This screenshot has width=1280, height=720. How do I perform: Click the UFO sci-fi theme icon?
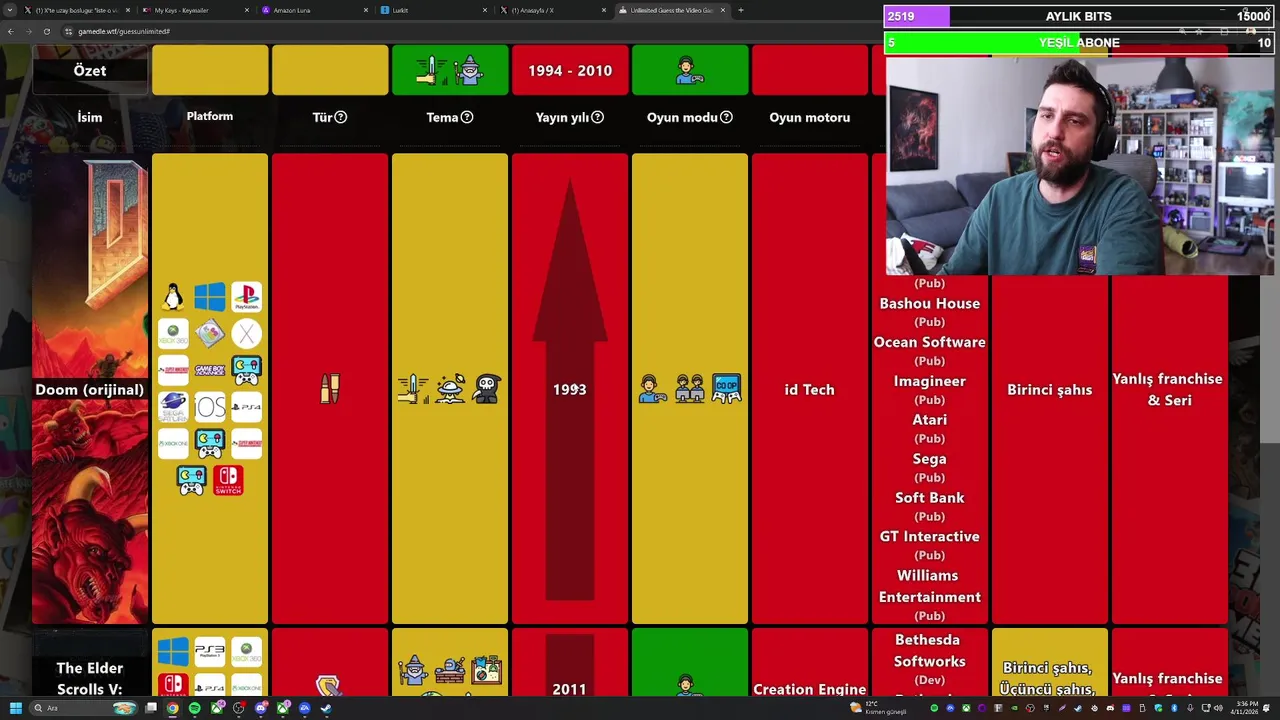[450, 389]
